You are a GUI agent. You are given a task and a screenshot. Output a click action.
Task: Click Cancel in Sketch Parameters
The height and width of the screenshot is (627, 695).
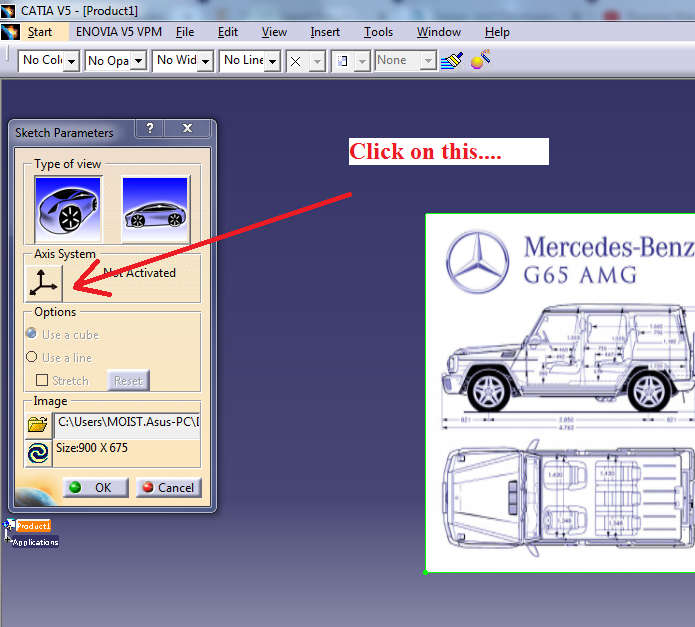click(168, 487)
